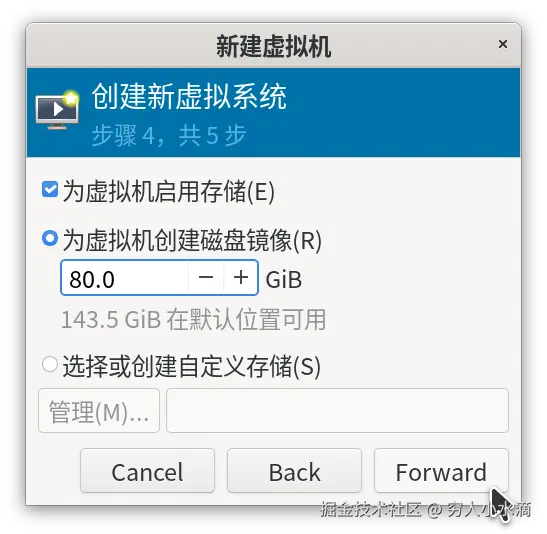Go to previous step with Back
Image resolution: width=547 pixels, height=534 pixels.
pos(294,471)
